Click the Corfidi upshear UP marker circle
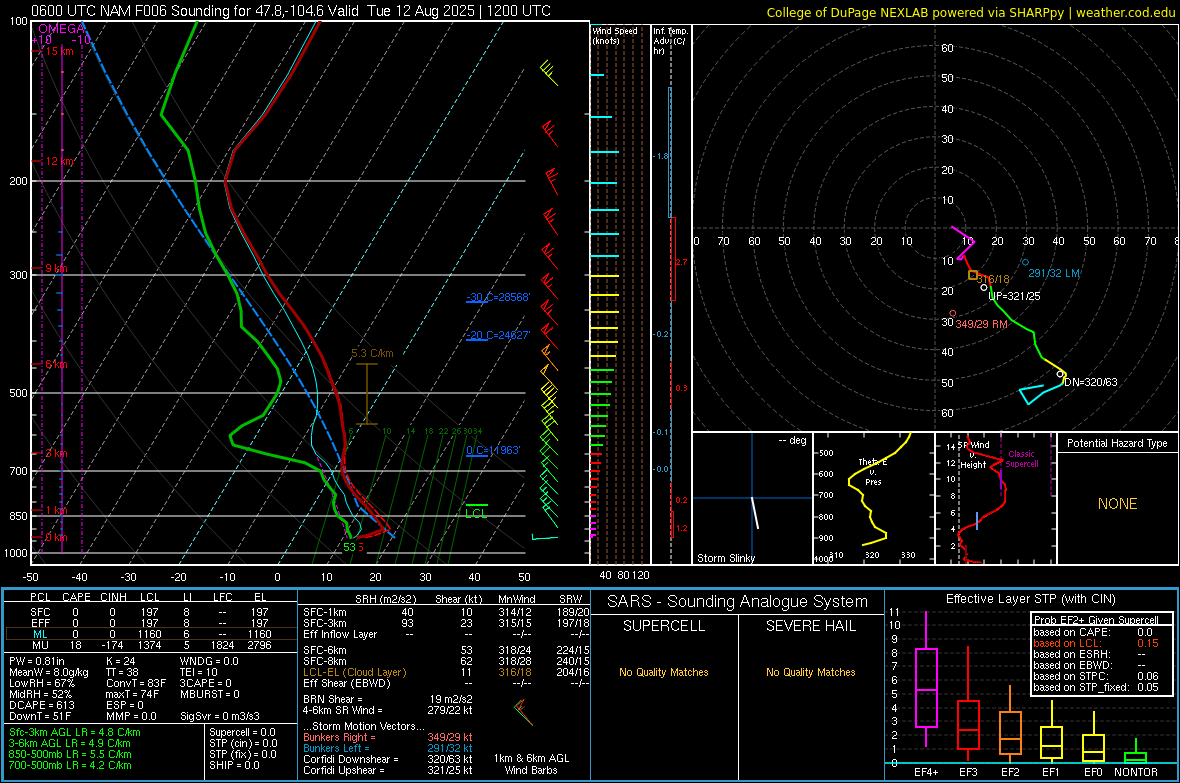The image size is (1180, 783). pos(984,288)
